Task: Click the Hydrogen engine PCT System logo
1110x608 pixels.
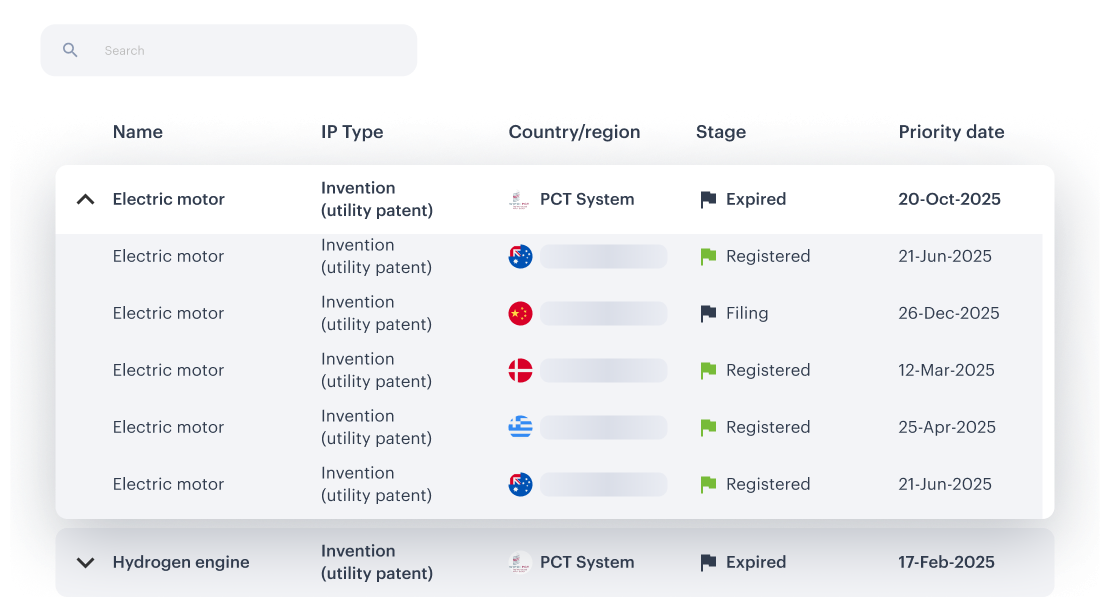Action: (520, 563)
